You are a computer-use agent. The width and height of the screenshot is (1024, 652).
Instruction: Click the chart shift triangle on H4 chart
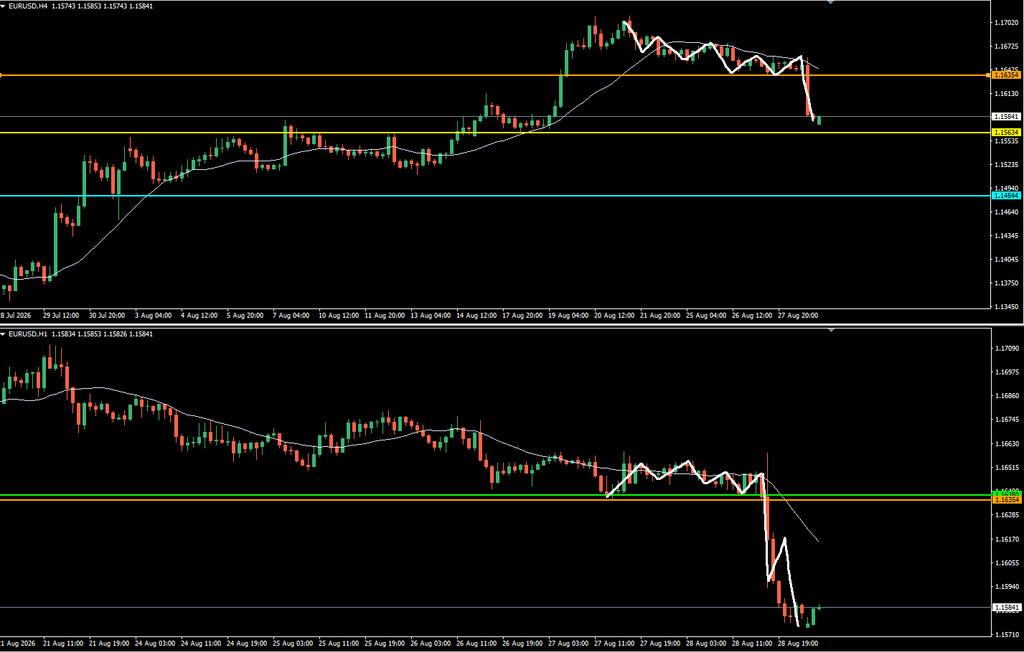tap(830, 3)
